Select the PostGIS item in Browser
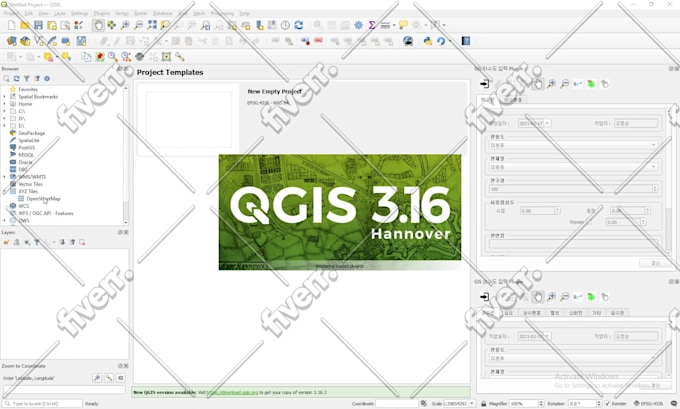The height and width of the screenshot is (409, 680). pyautogui.click(x=26, y=148)
